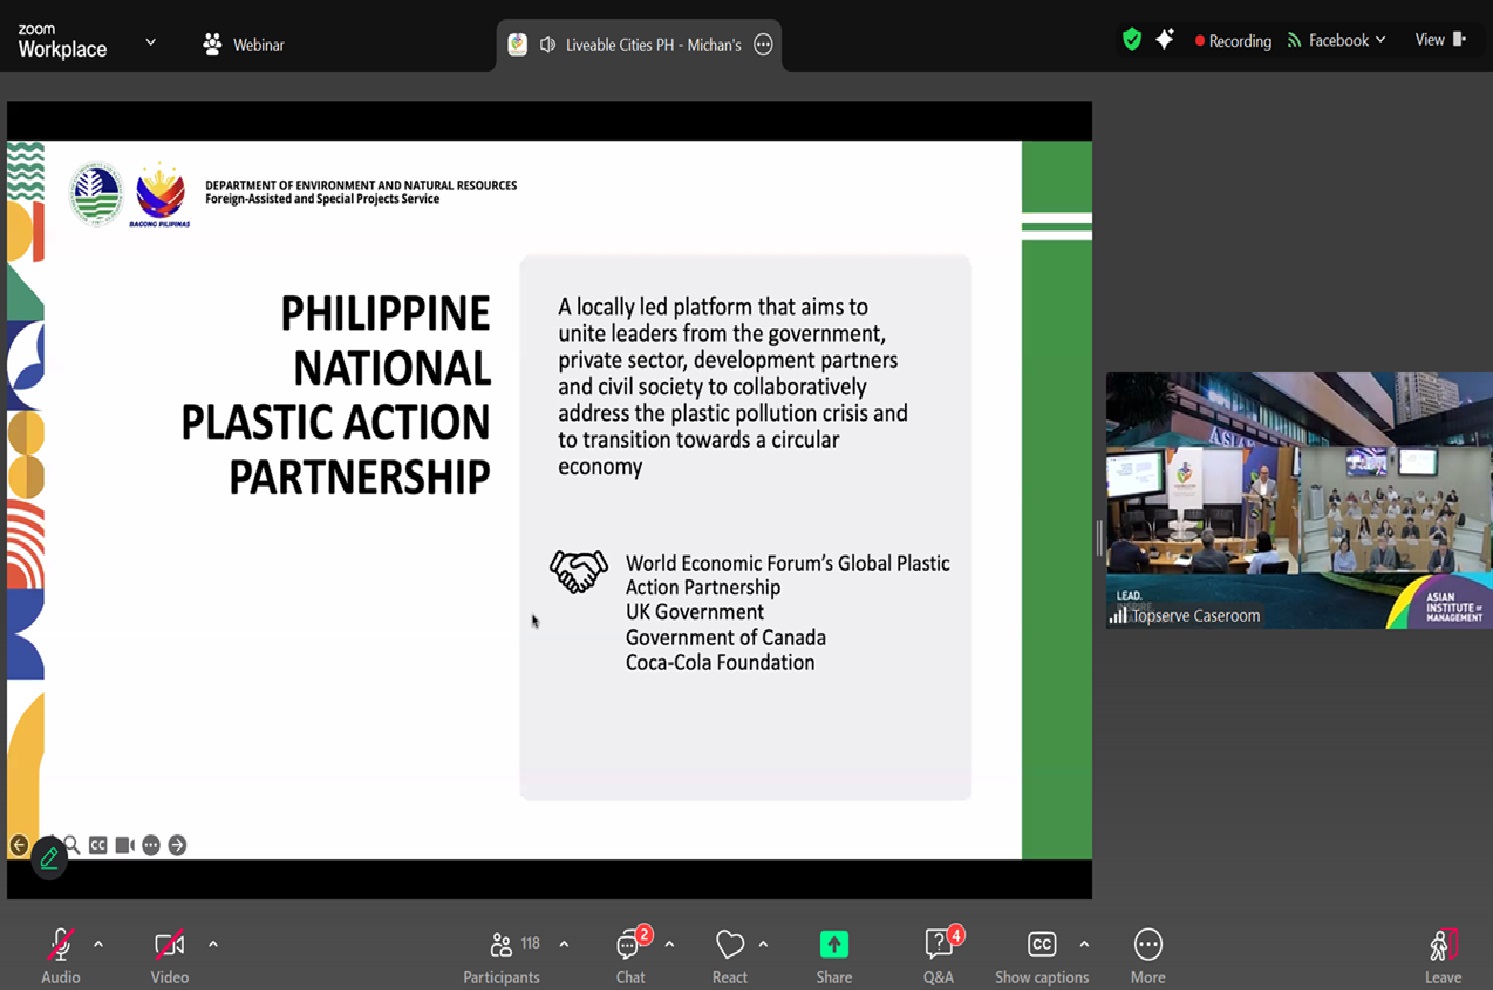Click the Leave meeting button
1493x990 pixels.
pos(1443,956)
